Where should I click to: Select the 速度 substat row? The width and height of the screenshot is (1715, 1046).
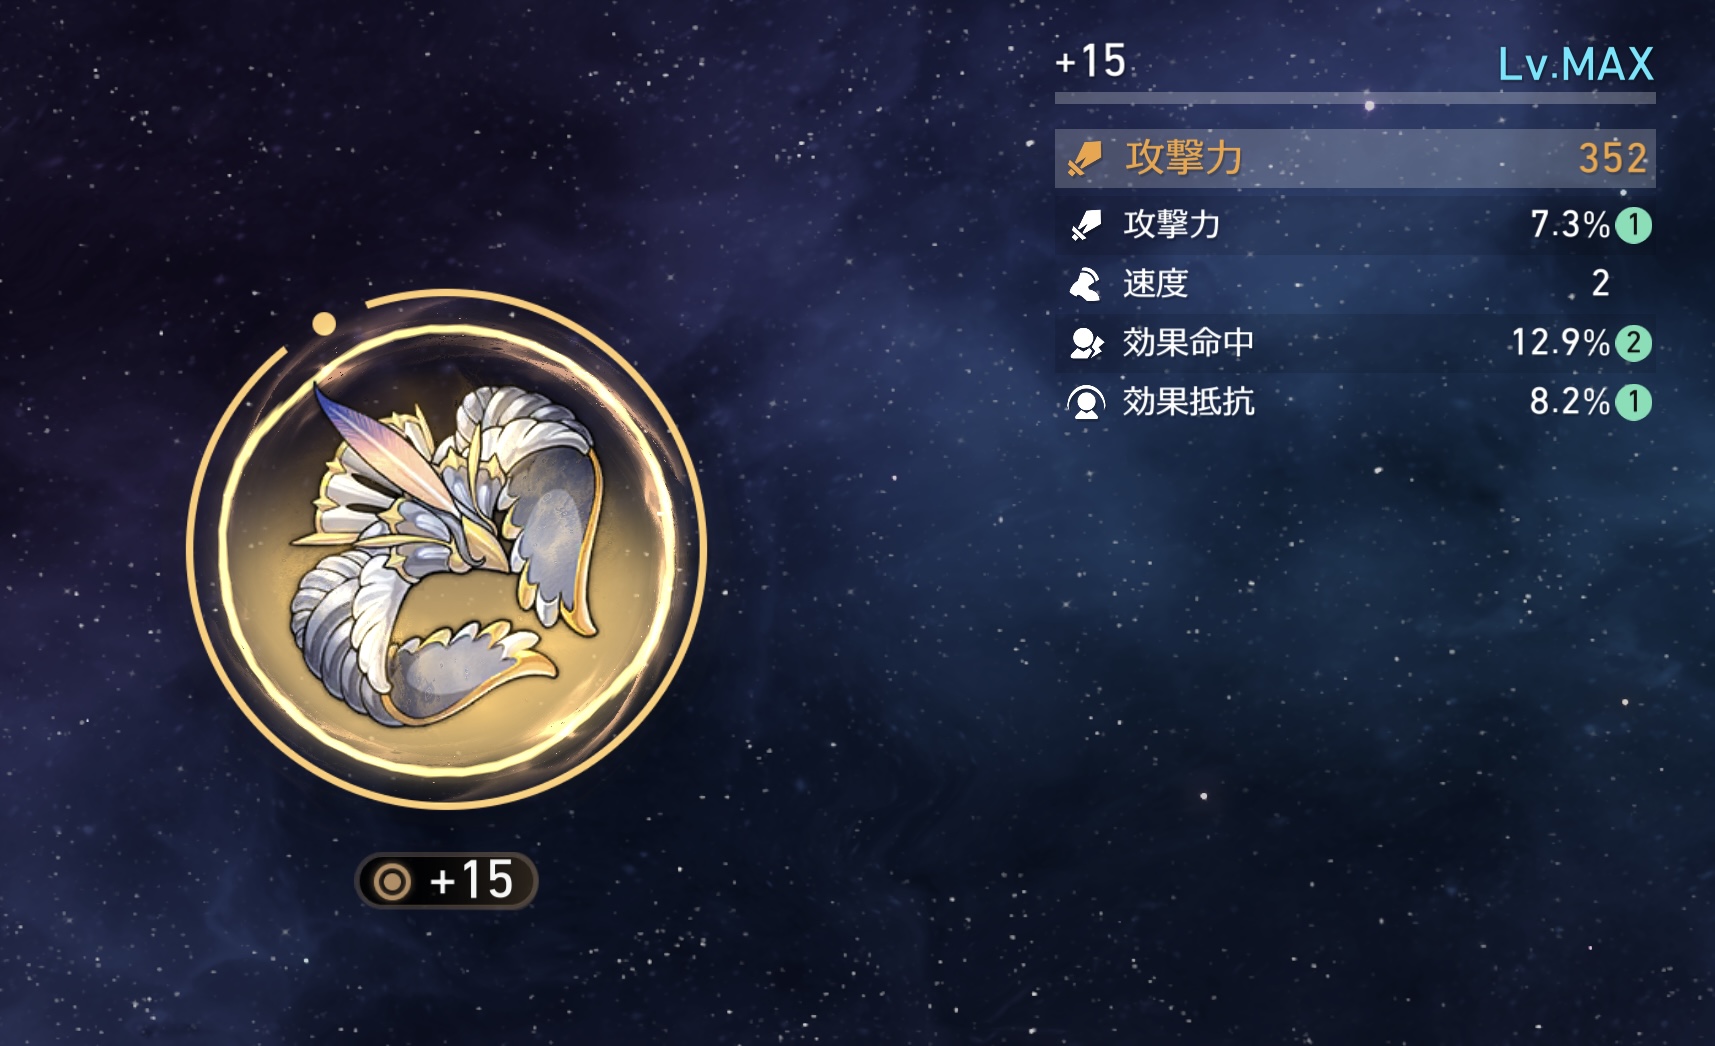(x=1355, y=284)
